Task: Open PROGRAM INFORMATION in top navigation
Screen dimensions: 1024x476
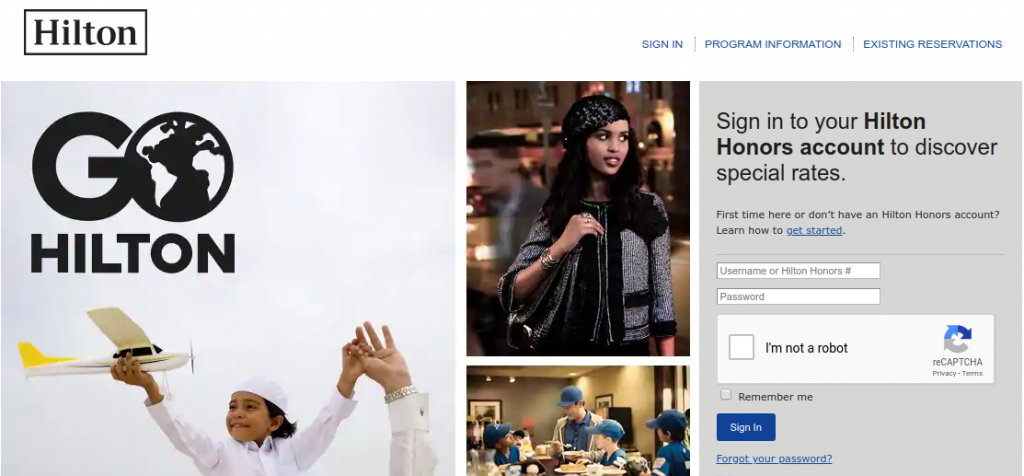Action: click(773, 44)
